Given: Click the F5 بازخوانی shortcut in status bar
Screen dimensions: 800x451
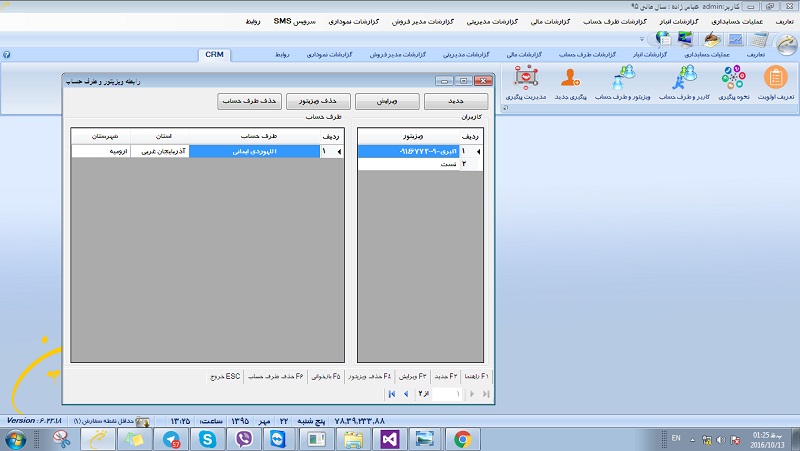Looking at the screenshot, I should pyautogui.click(x=326, y=377).
